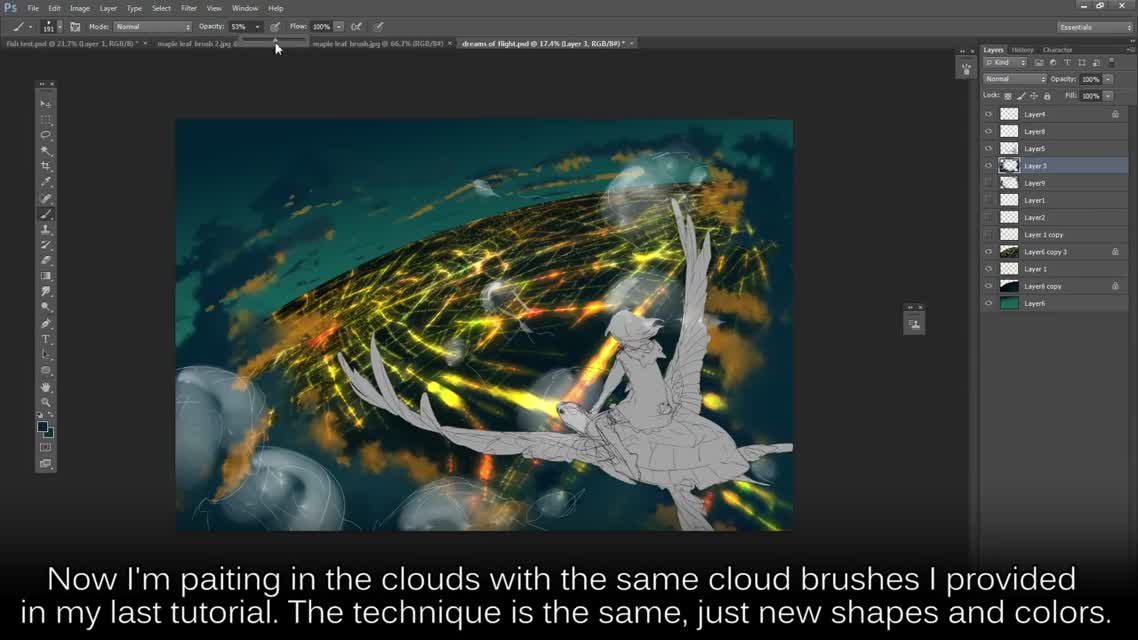Image resolution: width=1138 pixels, height=640 pixels.
Task: Select the Magic Wand tool
Action: [46, 151]
